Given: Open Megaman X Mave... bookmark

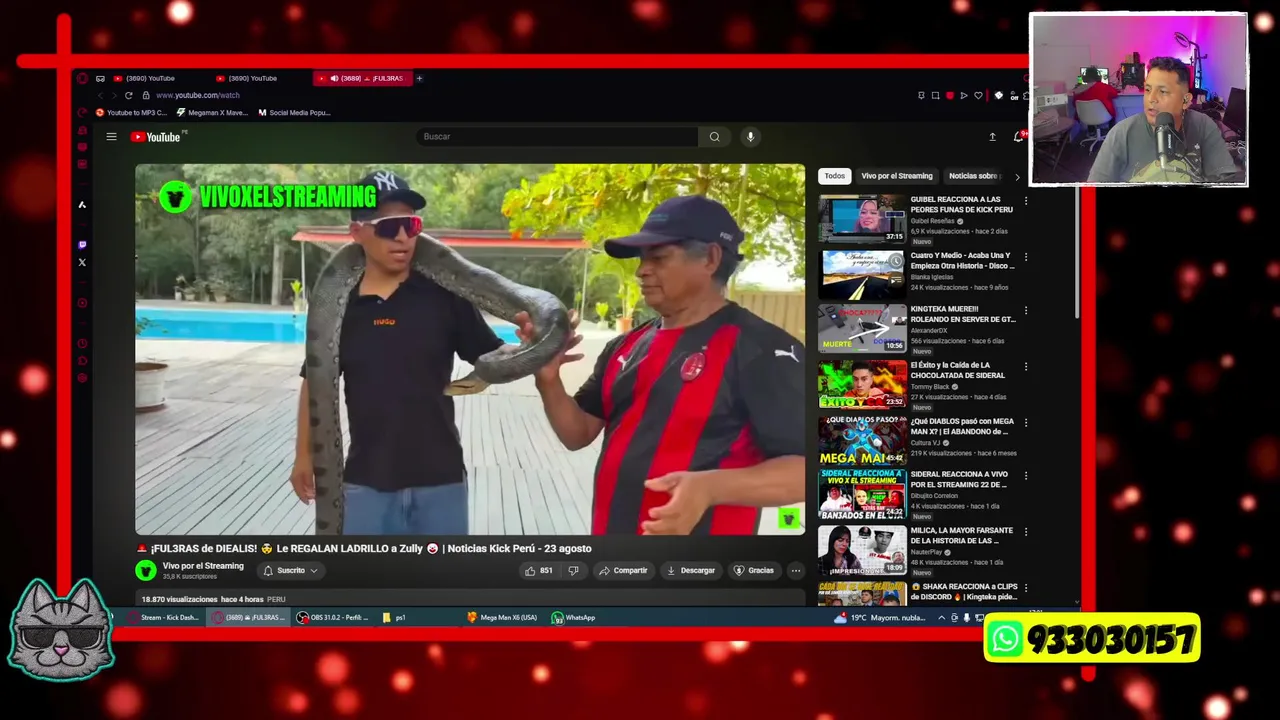Looking at the screenshot, I should pos(211,113).
